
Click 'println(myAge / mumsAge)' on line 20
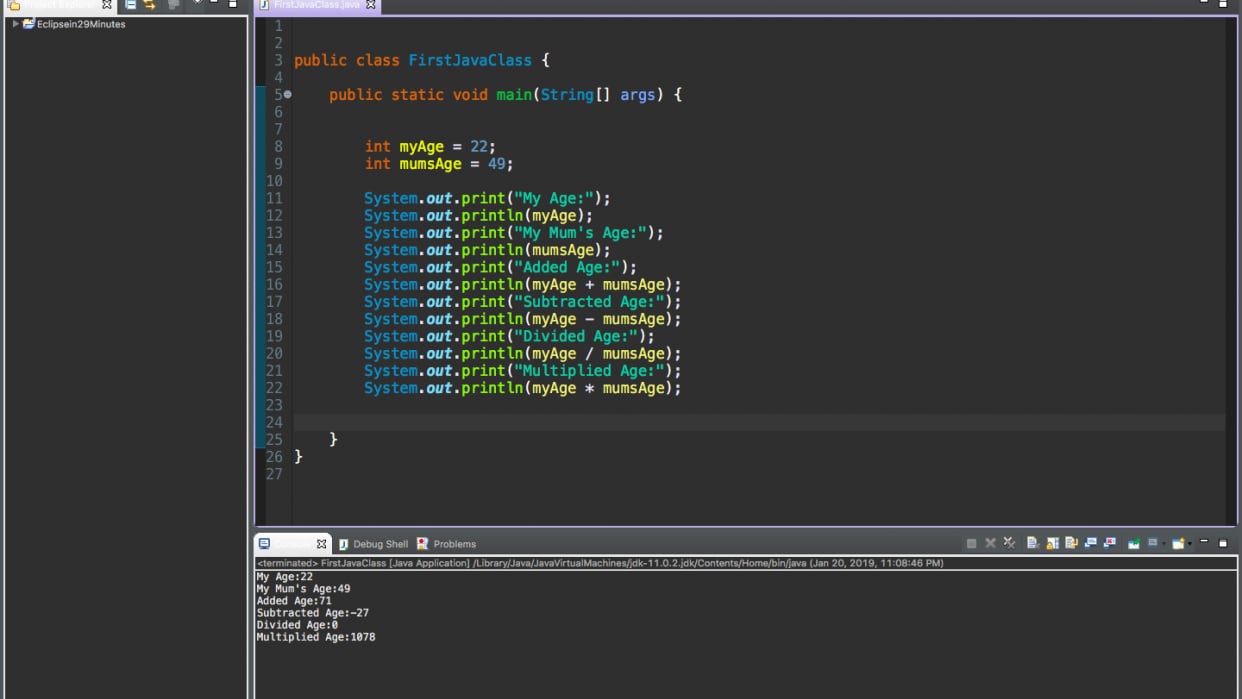pos(567,354)
